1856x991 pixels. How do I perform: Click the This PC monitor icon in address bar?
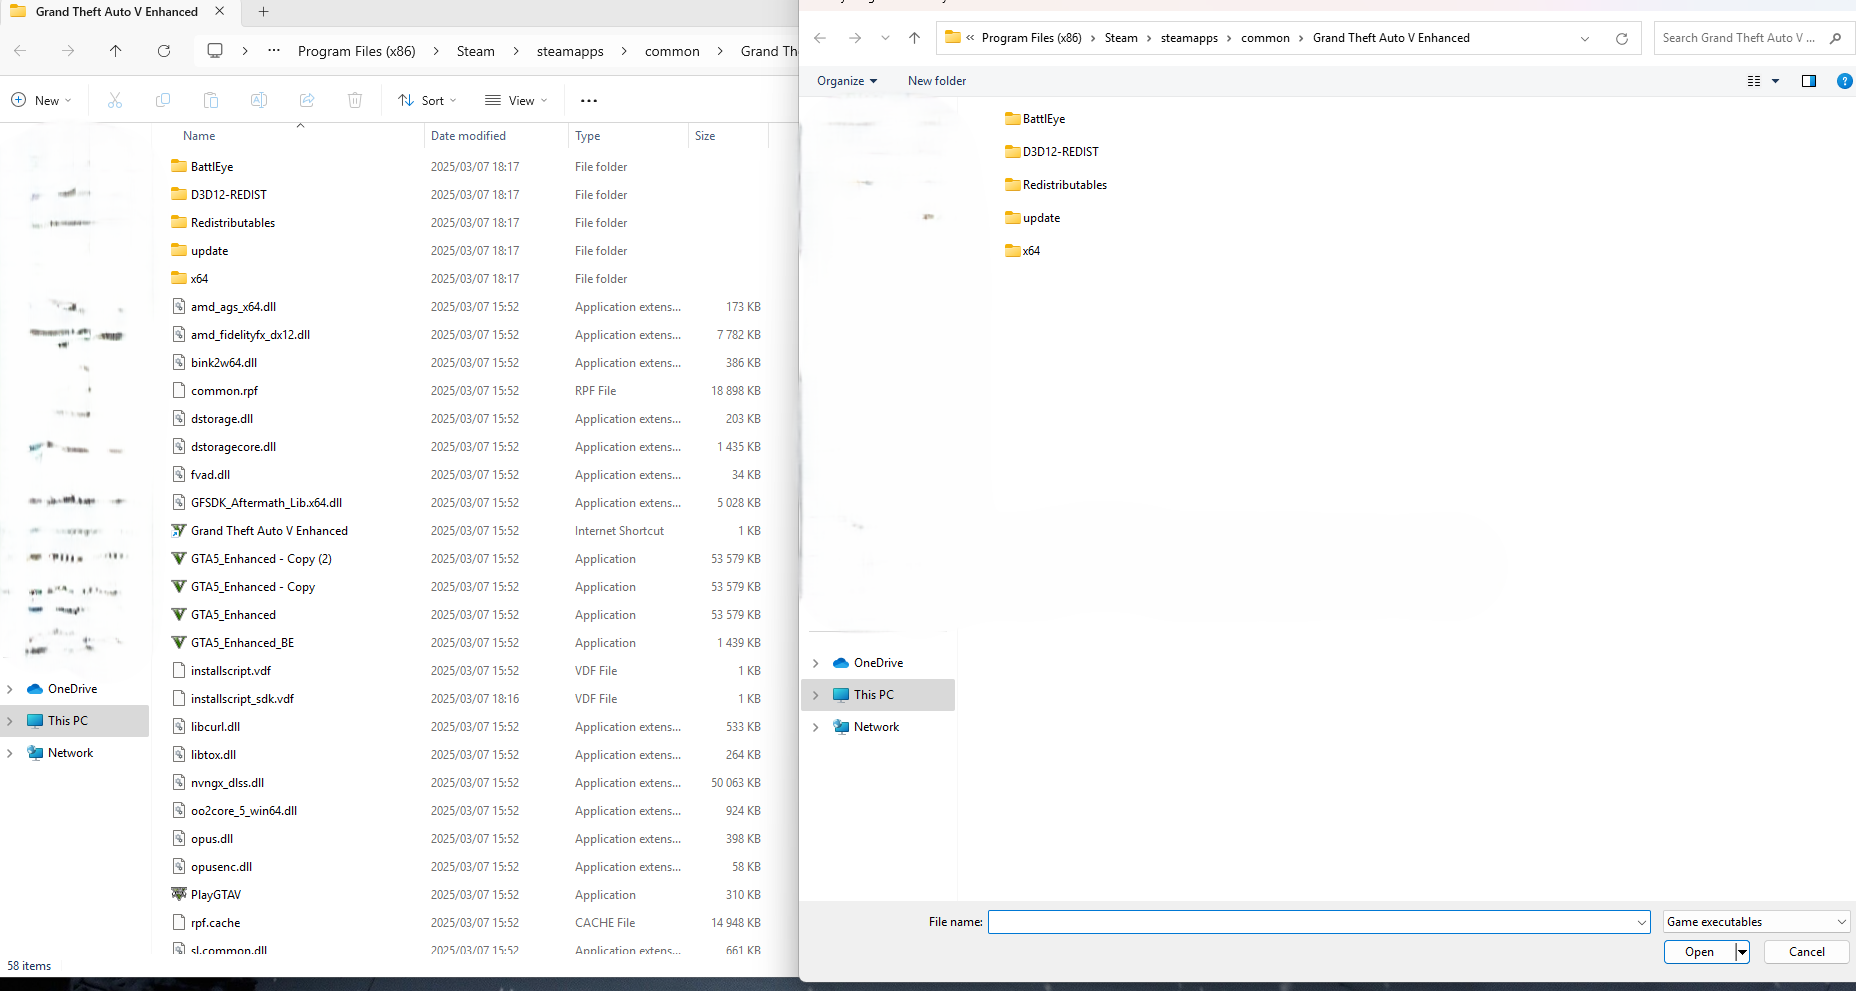[215, 51]
